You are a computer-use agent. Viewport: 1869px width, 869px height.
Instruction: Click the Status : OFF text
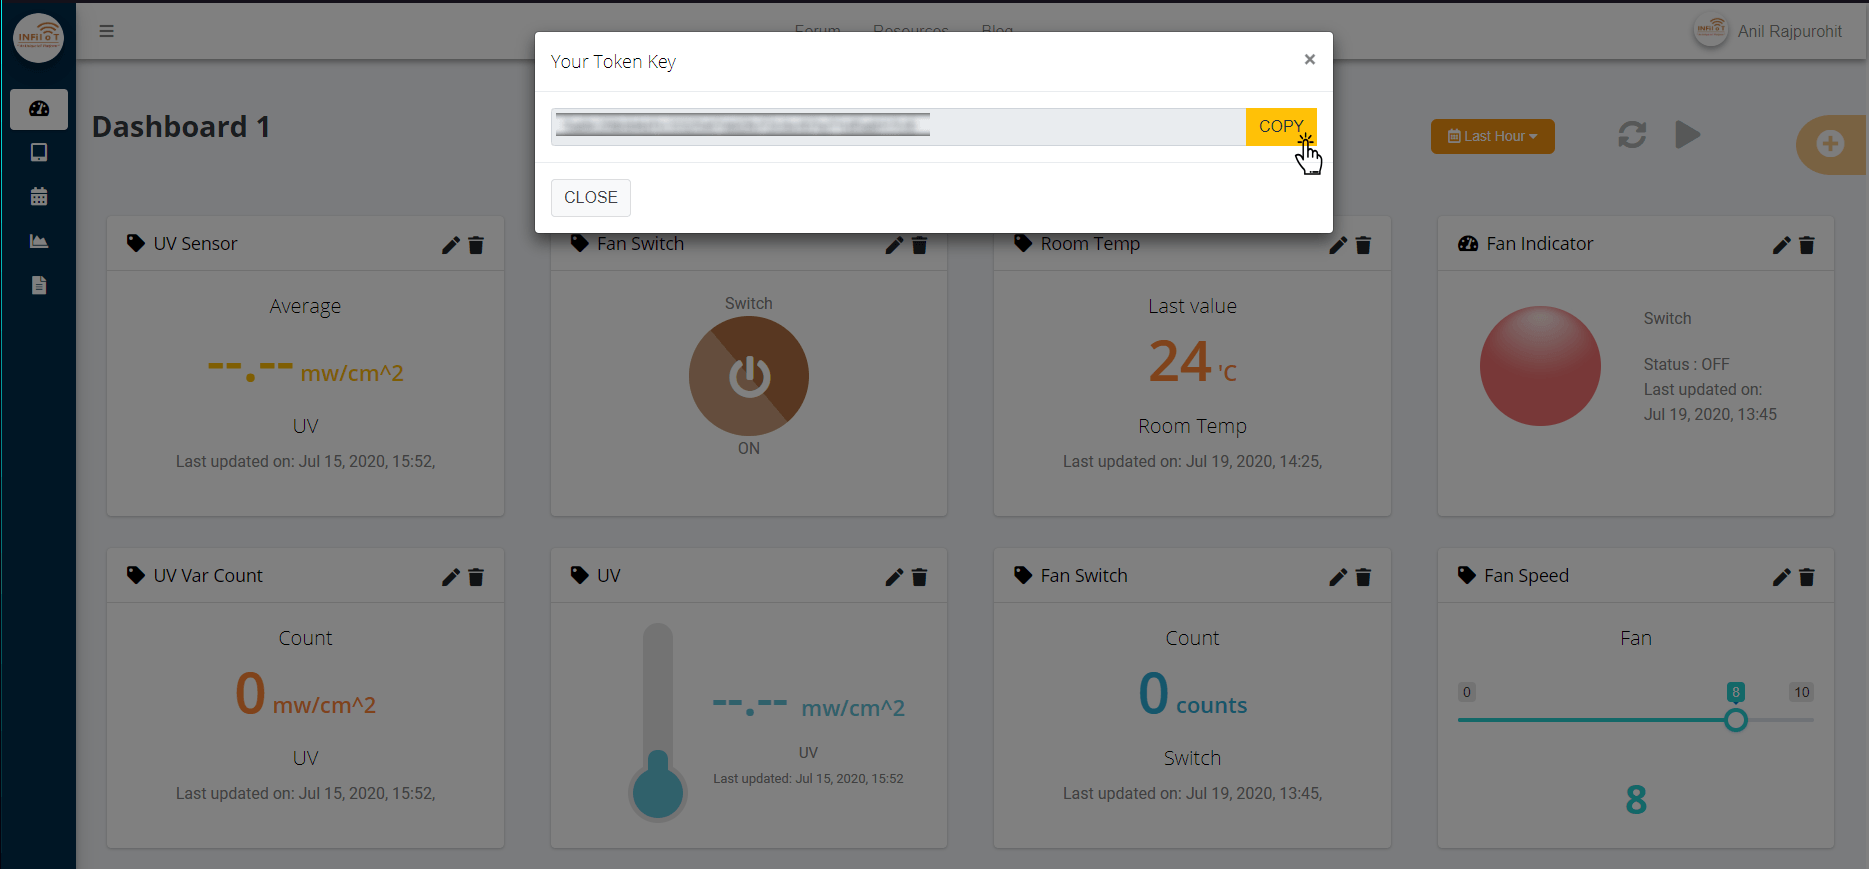[x=1686, y=364]
